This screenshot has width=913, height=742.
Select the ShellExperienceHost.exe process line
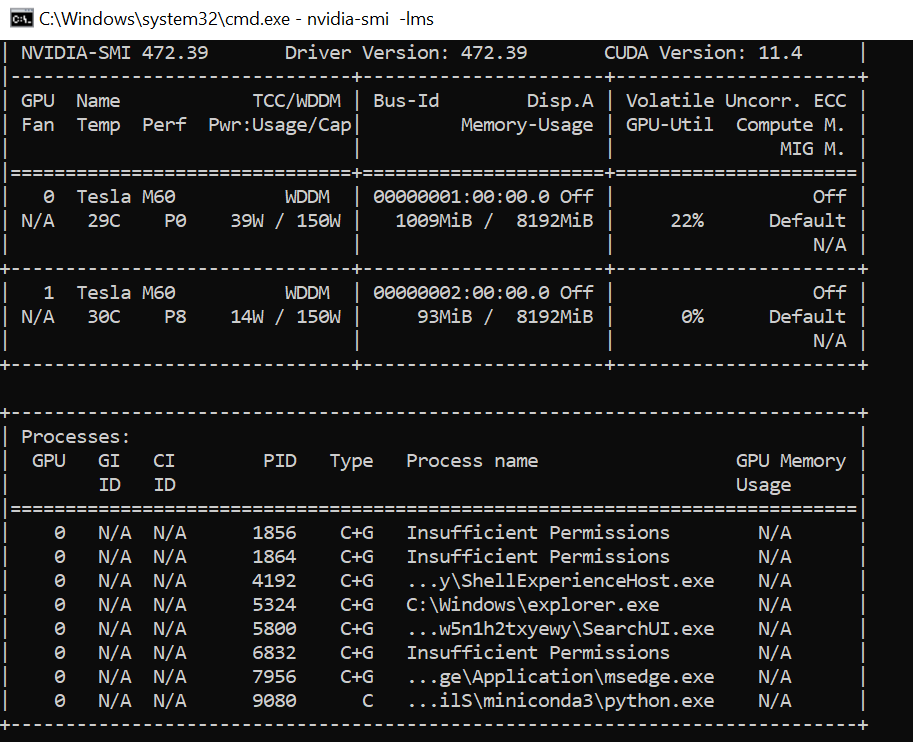pos(560,580)
